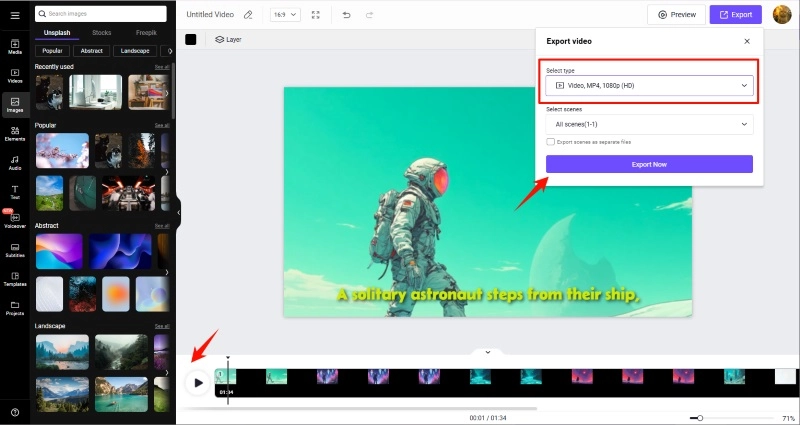Open the Select type dropdown

pyautogui.click(x=649, y=86)
